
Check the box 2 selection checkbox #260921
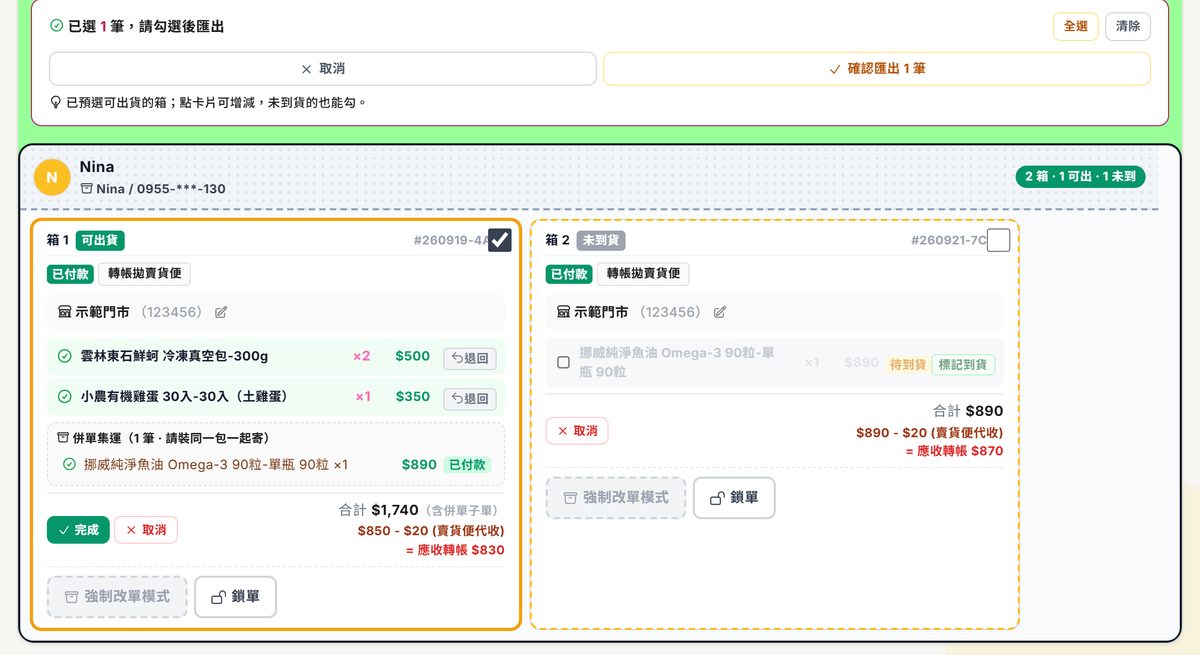(x=998, y=240)
